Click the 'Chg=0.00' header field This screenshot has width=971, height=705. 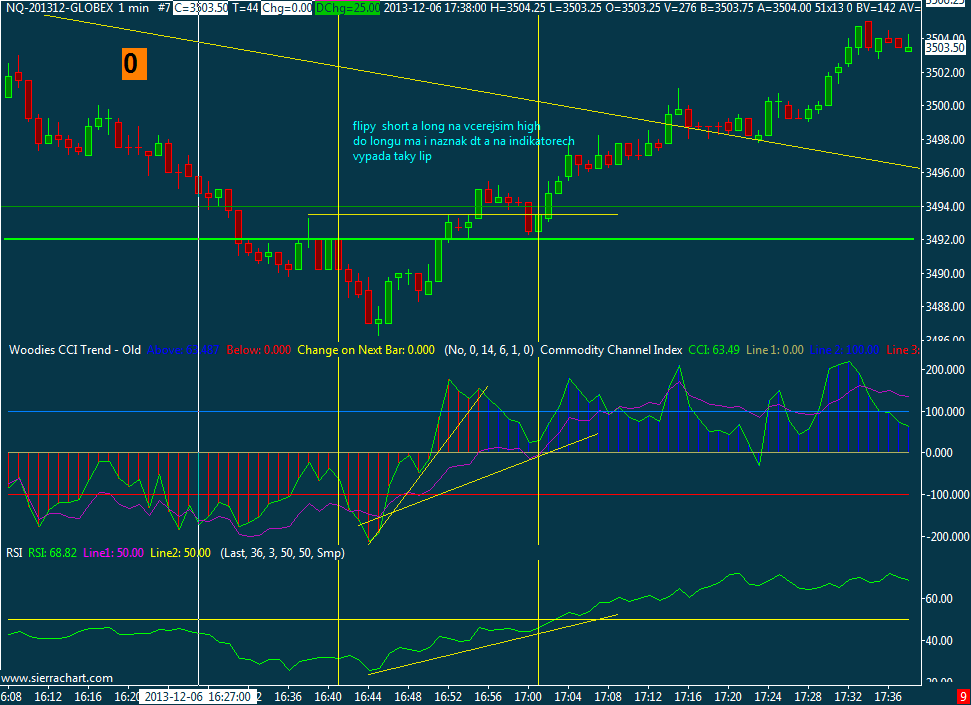point(287,7)
